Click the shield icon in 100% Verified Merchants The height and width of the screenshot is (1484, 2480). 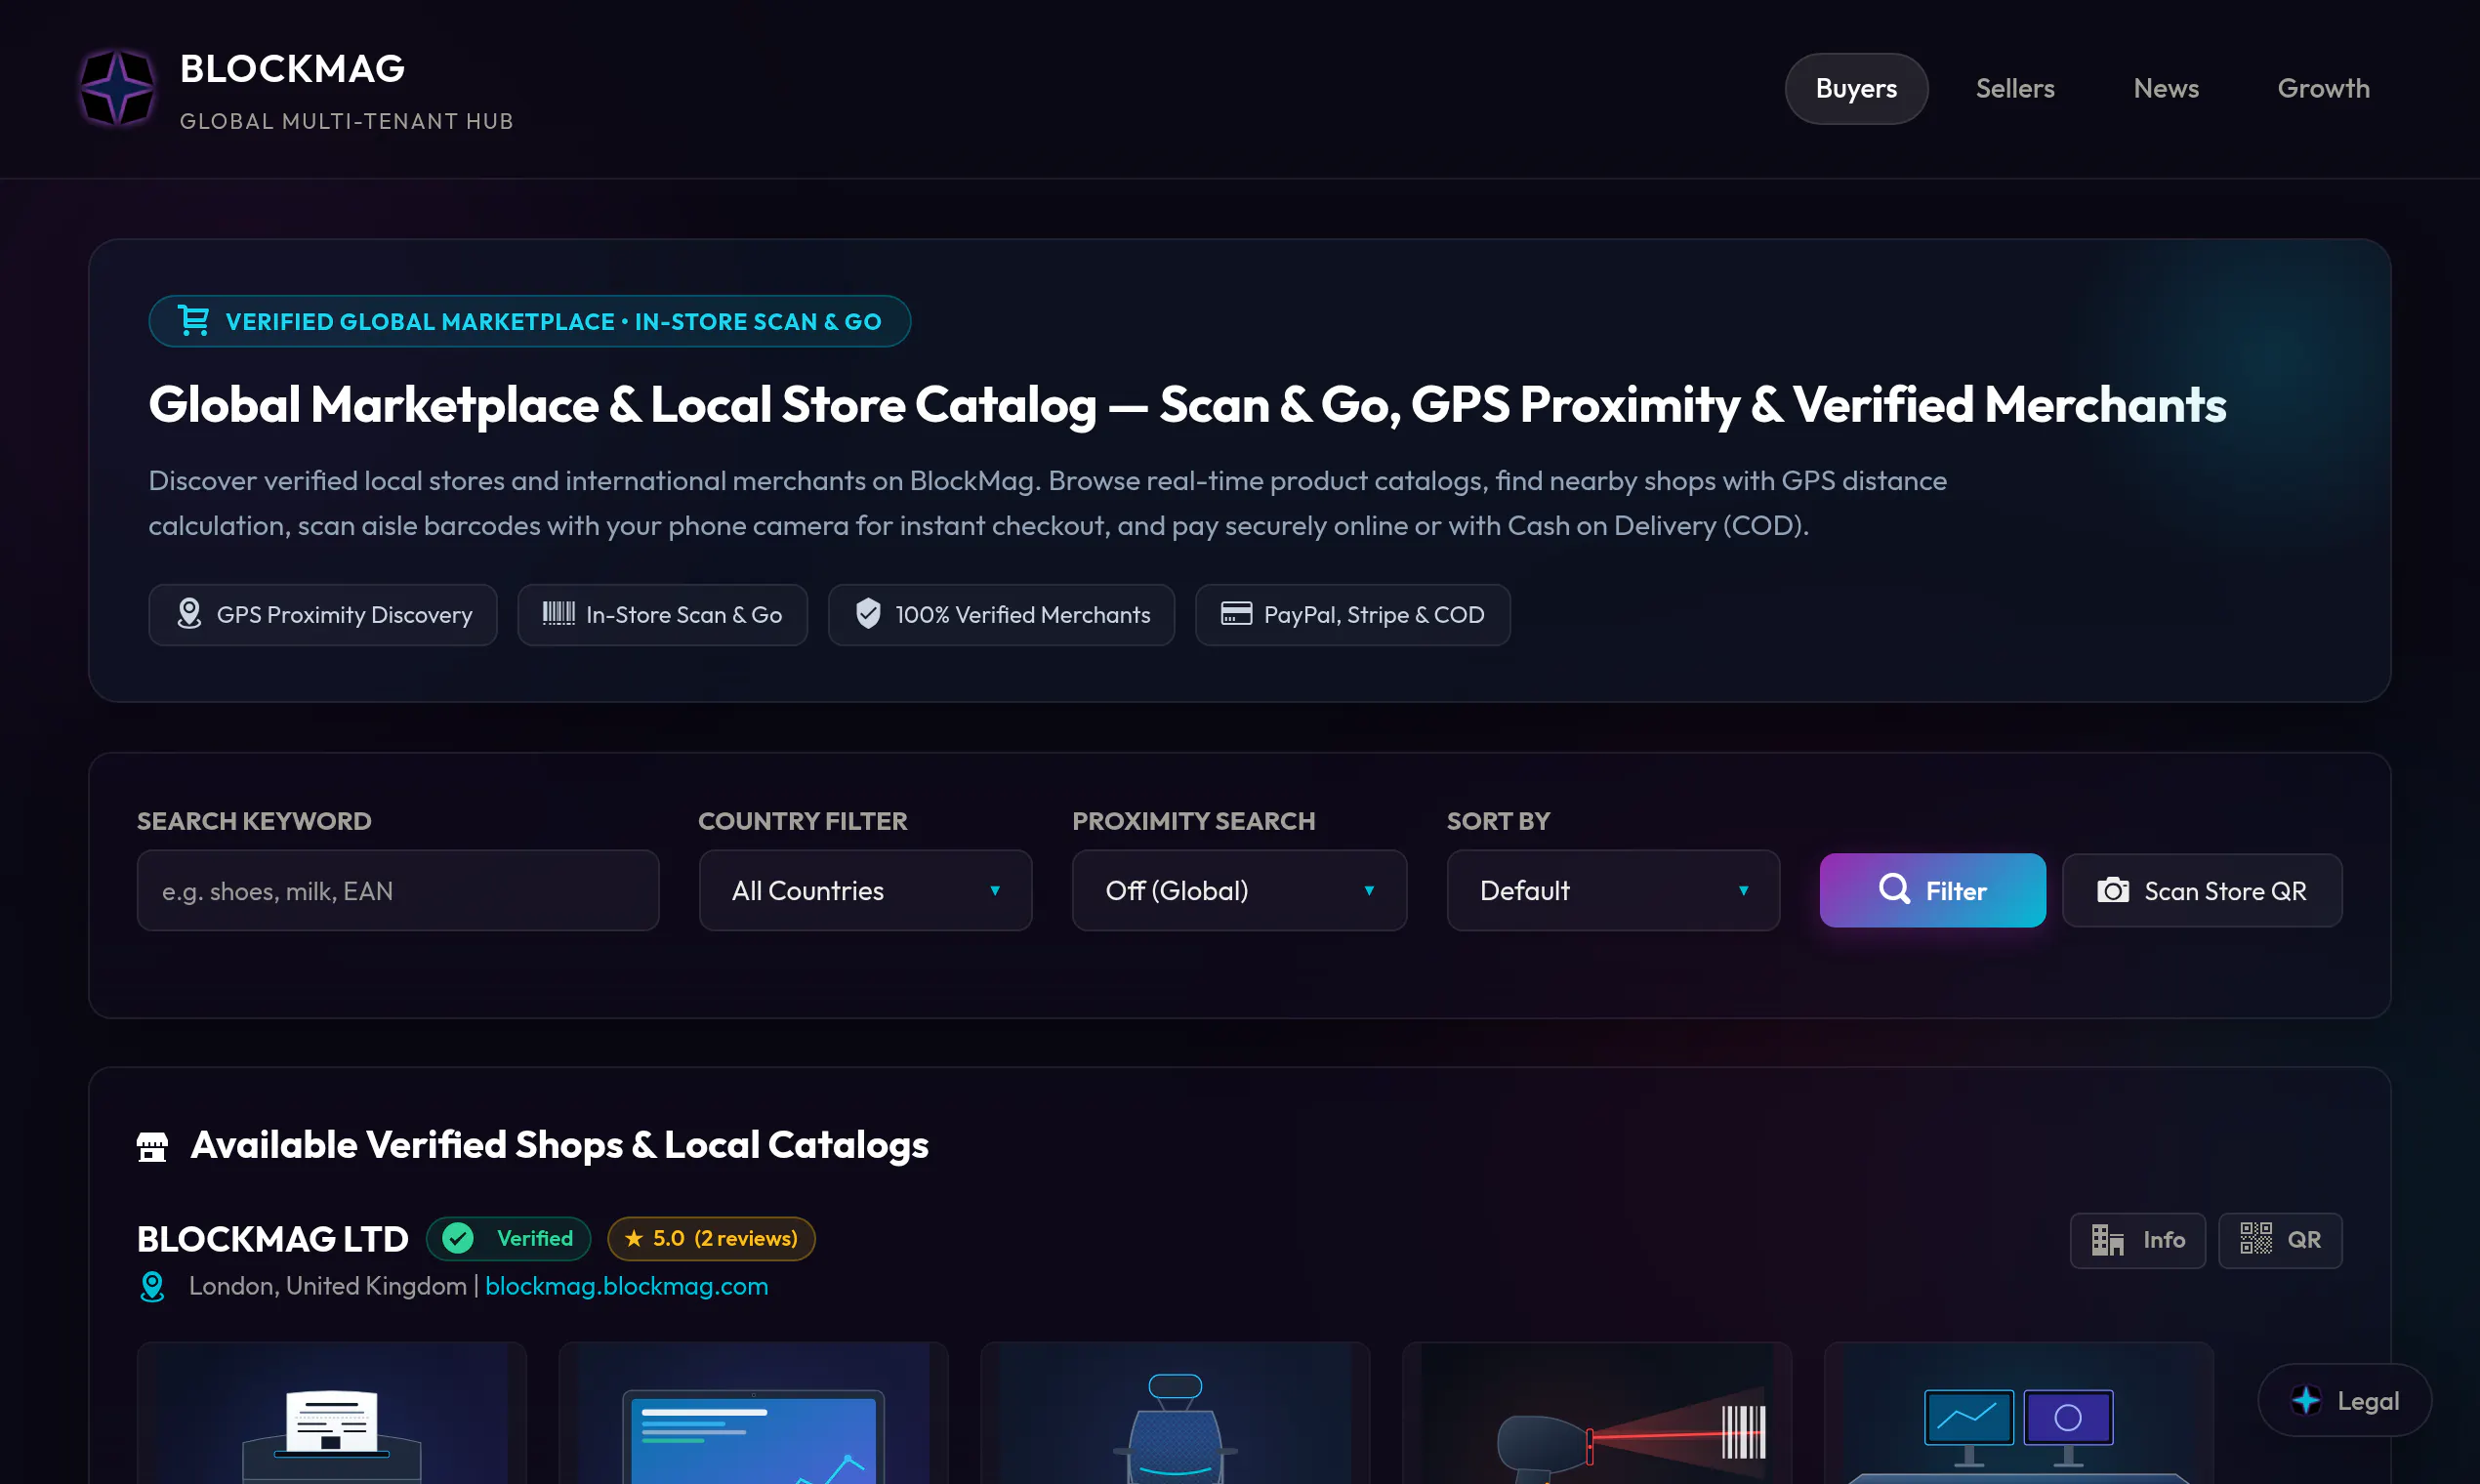[x=868, y=614]
